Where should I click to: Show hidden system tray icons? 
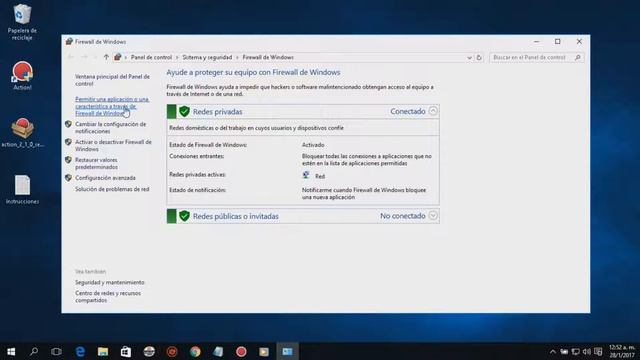tap(552, 351)
